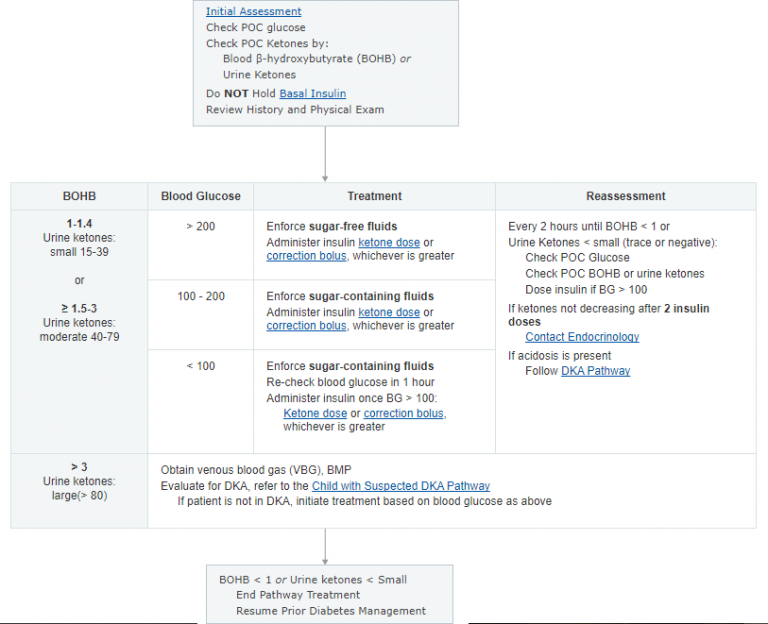Click the 100 - 200 blood glucose cell
Screen dimensions: 768x624
point(200,297)
